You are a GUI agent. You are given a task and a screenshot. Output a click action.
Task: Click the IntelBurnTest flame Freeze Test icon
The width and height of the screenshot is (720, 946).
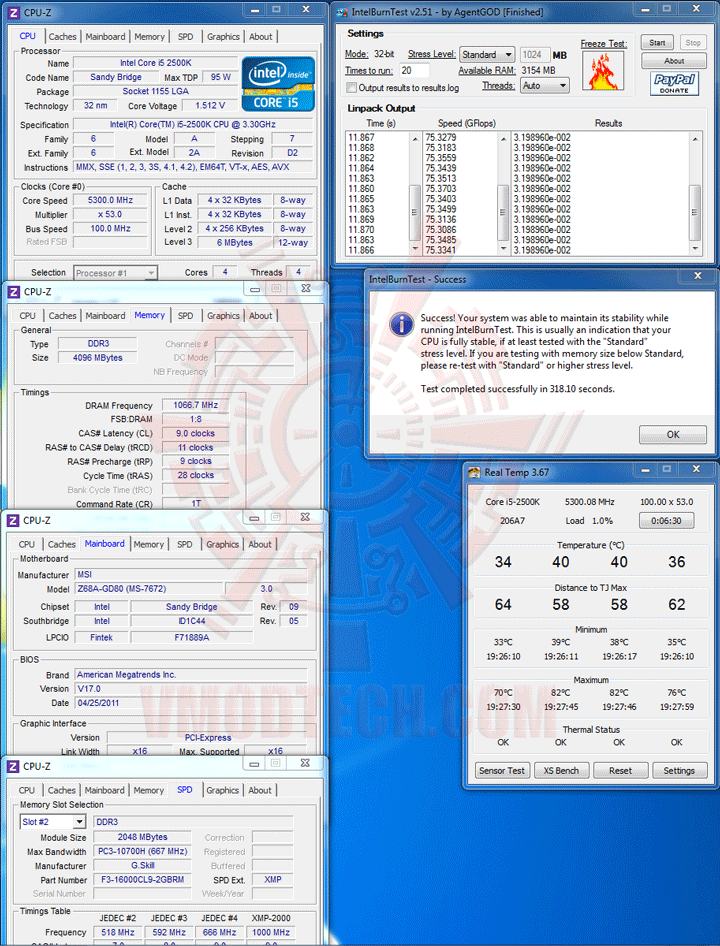[x=603, y=71]
